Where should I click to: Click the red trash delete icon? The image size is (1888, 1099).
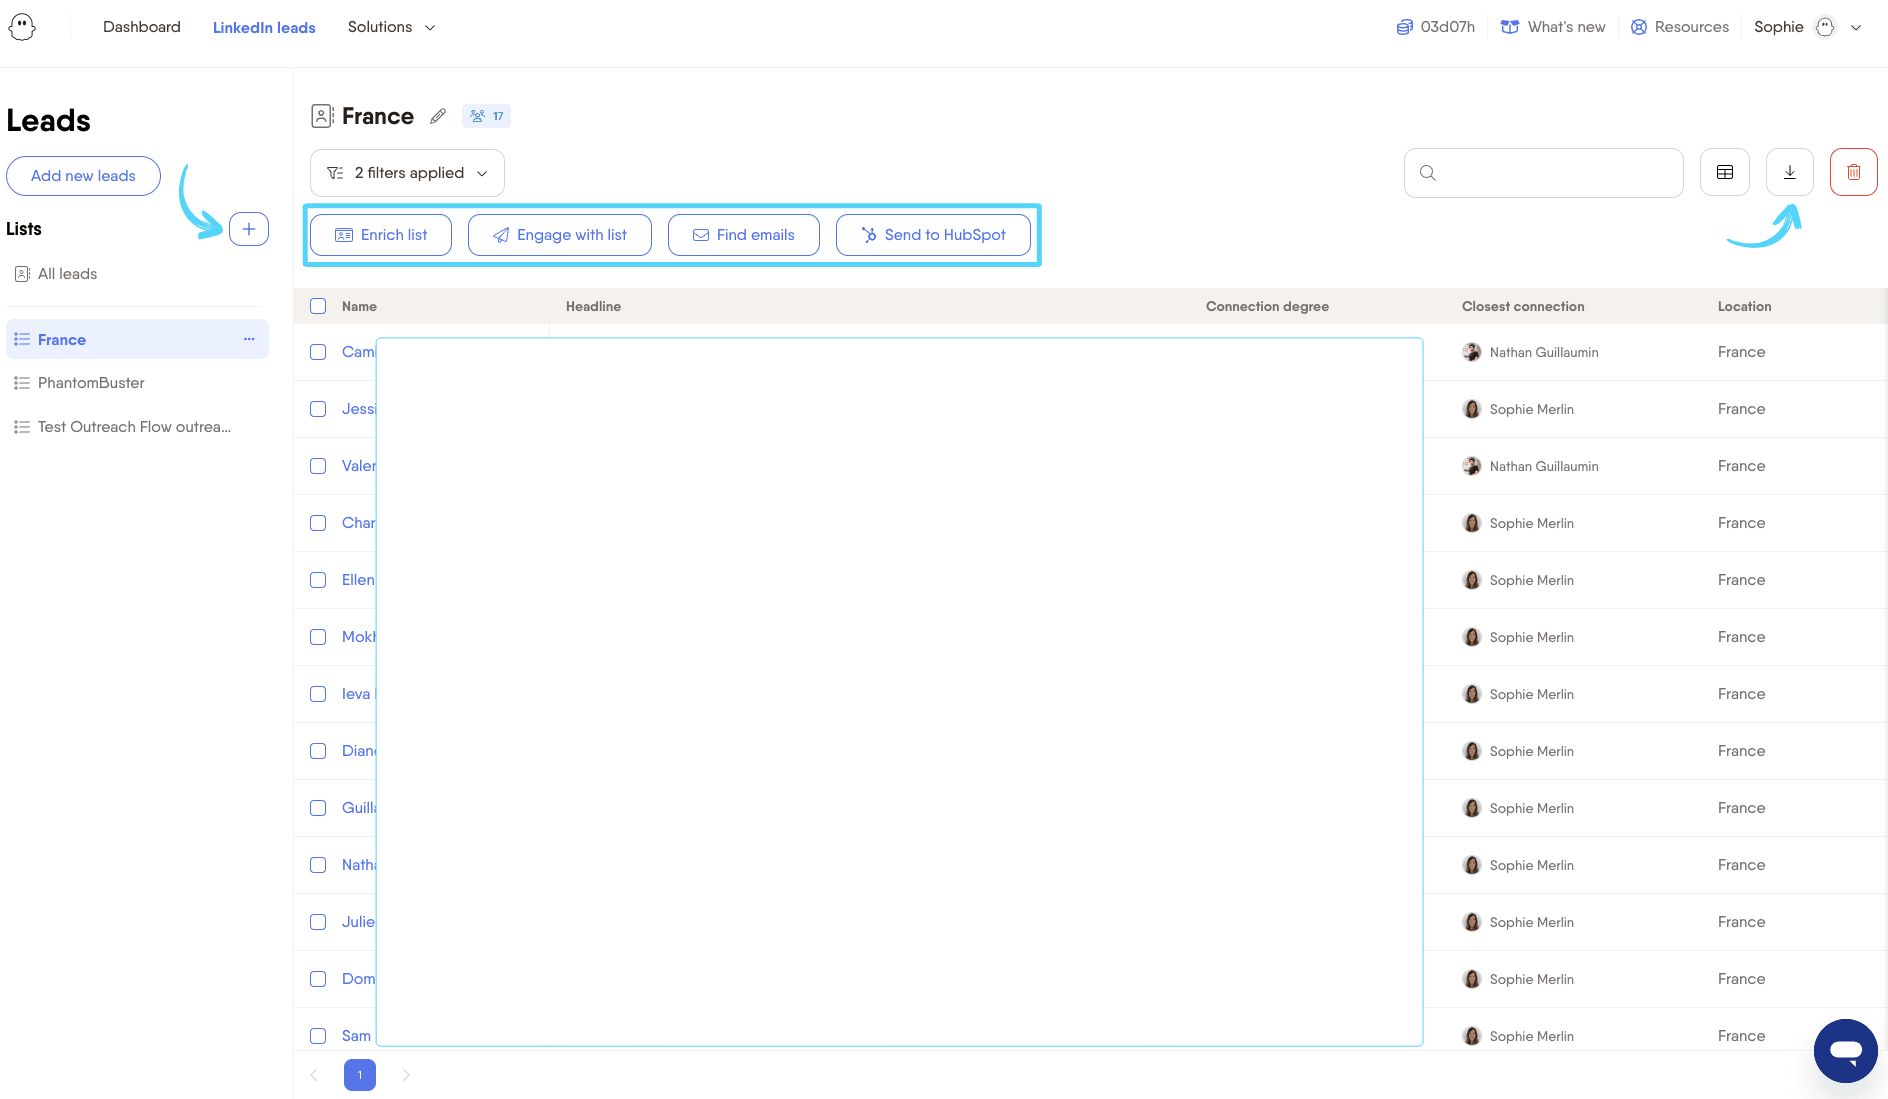click(x=1853, y=172)
